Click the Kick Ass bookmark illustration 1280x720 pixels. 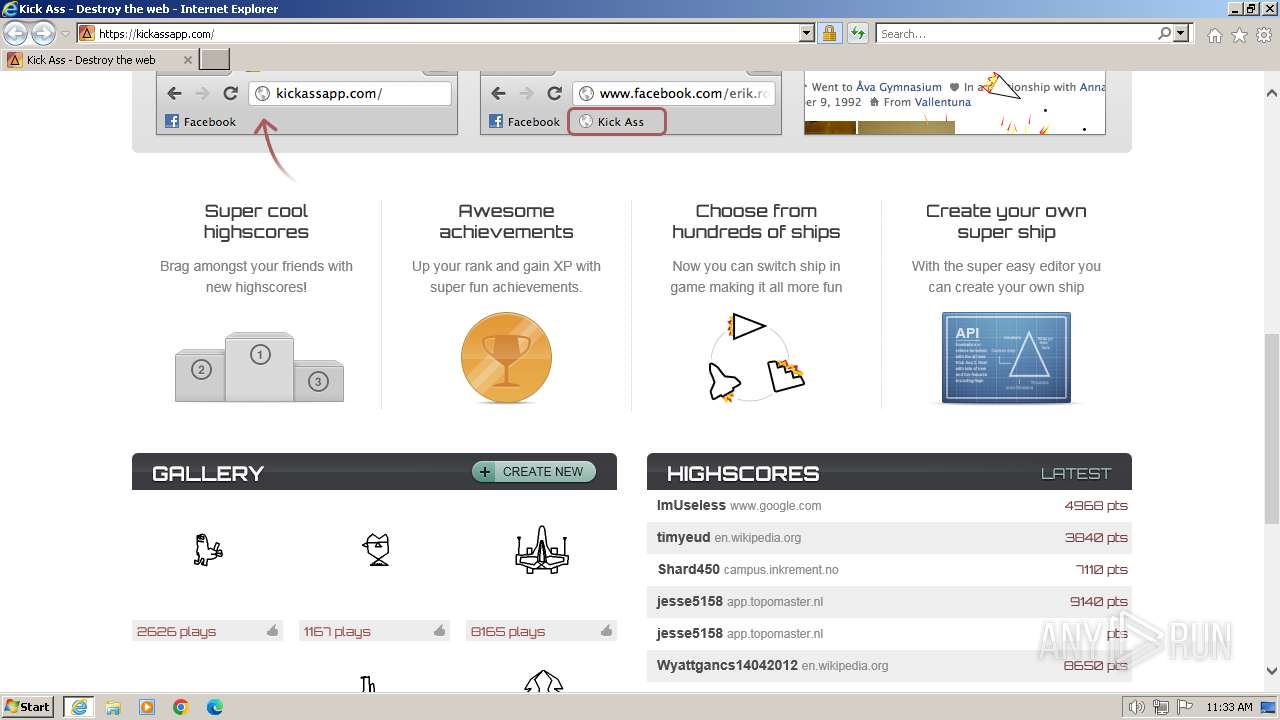tap(617, 122)
